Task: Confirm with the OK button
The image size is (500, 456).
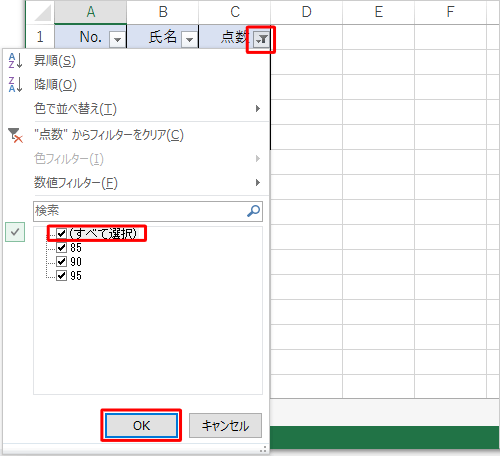Action: [x=141, y=426]
